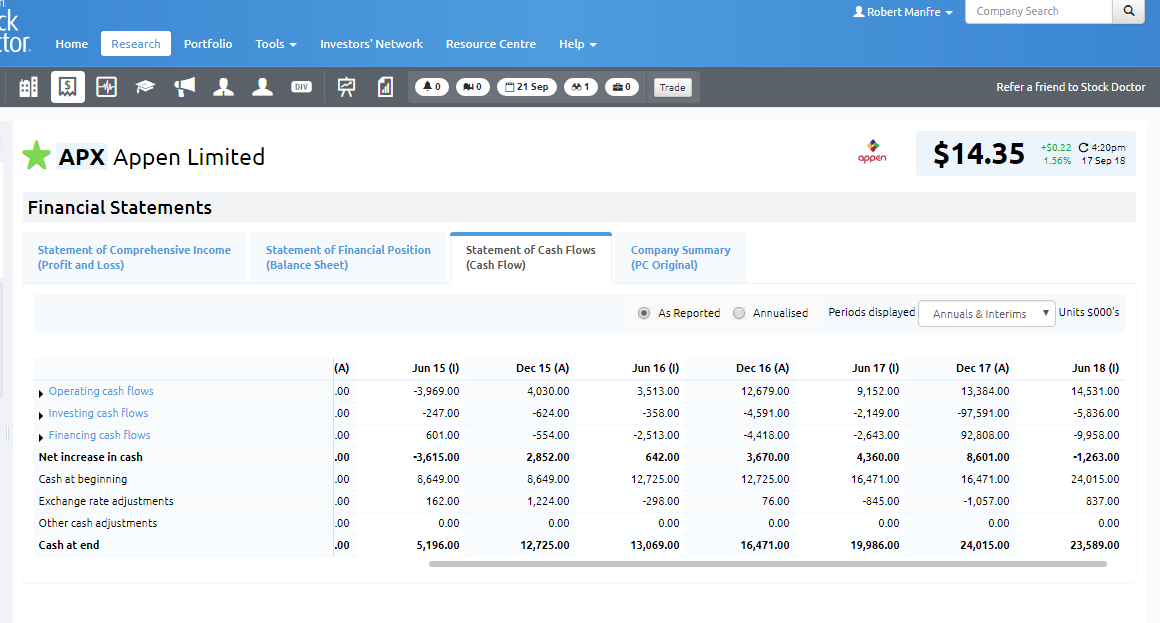The width and height of the screenshot is (1160, 623).
Task: Open the Robert Manfre user menu
Action: click(903, 12)
